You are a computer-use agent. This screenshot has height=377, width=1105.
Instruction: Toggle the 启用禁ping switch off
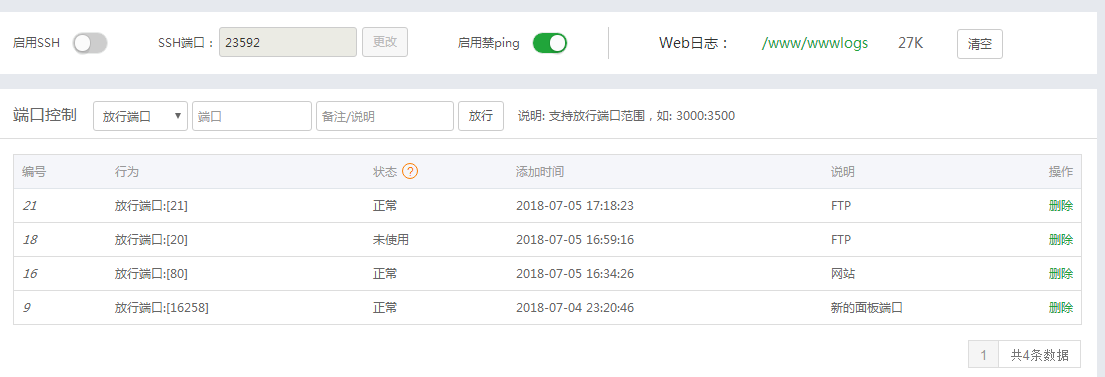(550, 43)
